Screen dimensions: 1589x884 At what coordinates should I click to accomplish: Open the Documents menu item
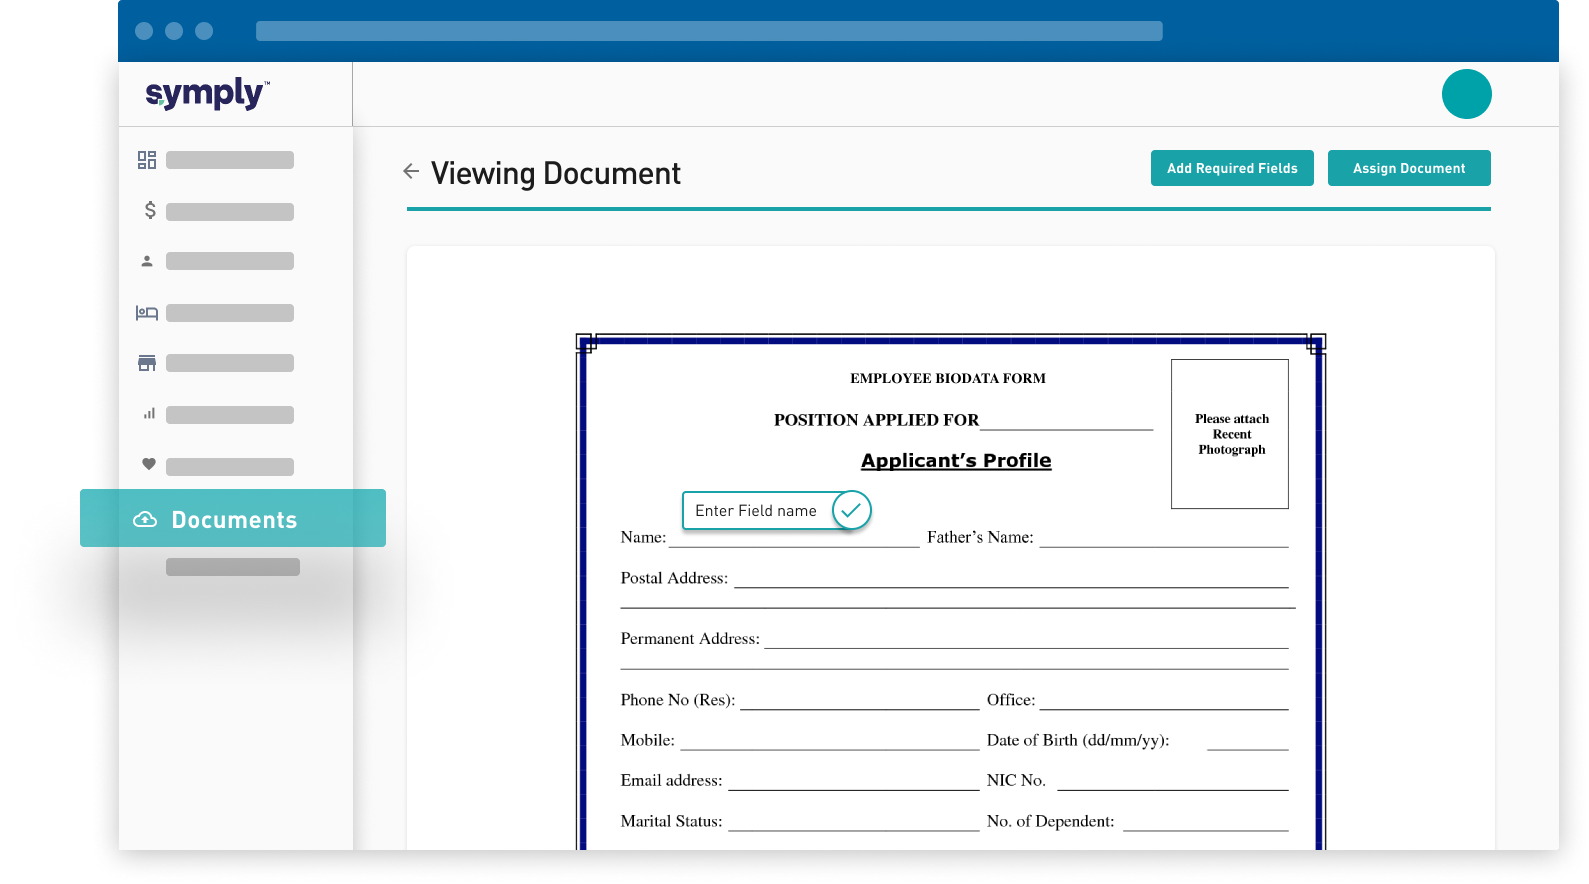coord(233,518)
